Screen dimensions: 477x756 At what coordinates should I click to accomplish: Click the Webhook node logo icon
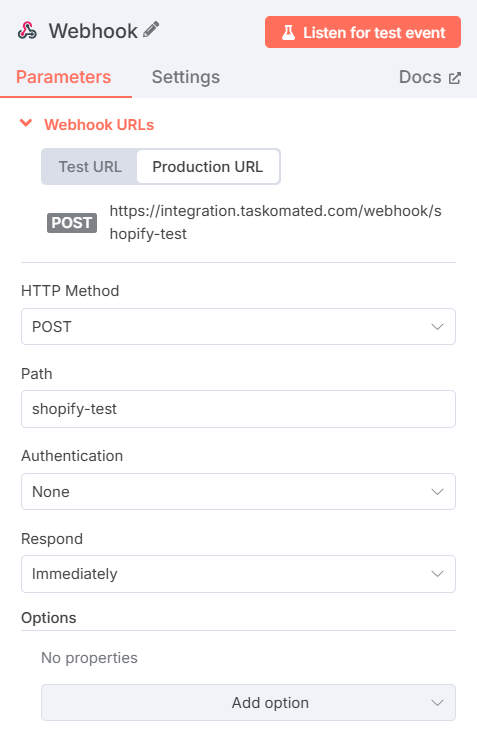pos(27,31)
